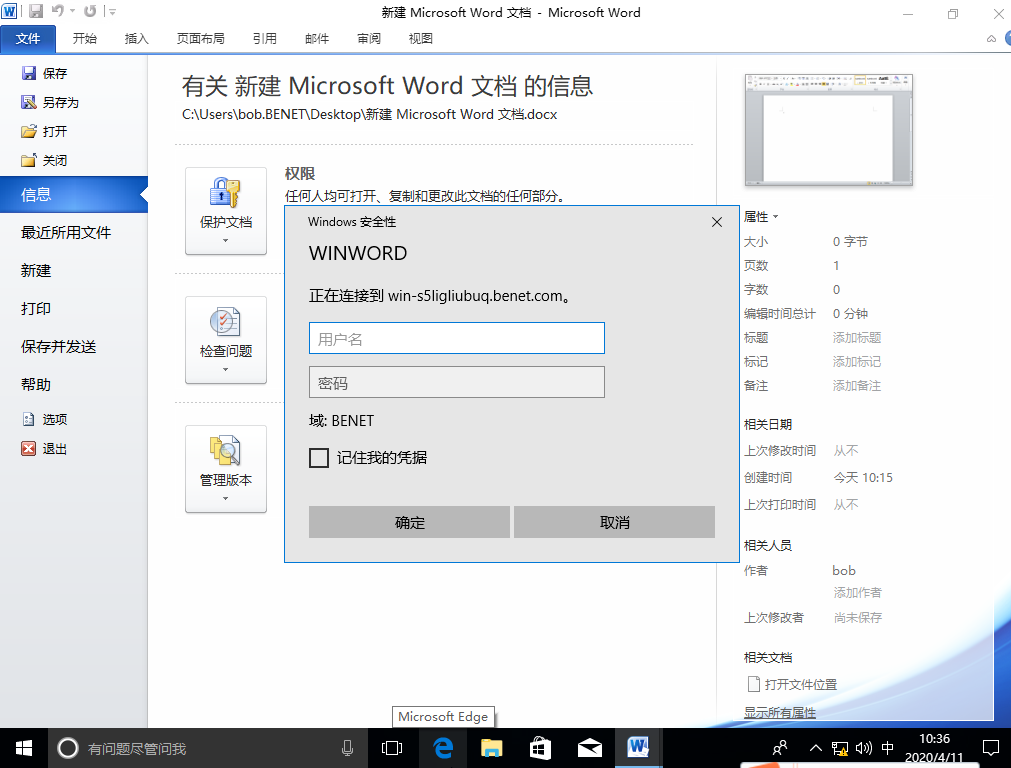Image resolution: width=1011 pixels, height=768 pixels.
Task: Close the Windows 安全性 dialog
Action: 716,222
